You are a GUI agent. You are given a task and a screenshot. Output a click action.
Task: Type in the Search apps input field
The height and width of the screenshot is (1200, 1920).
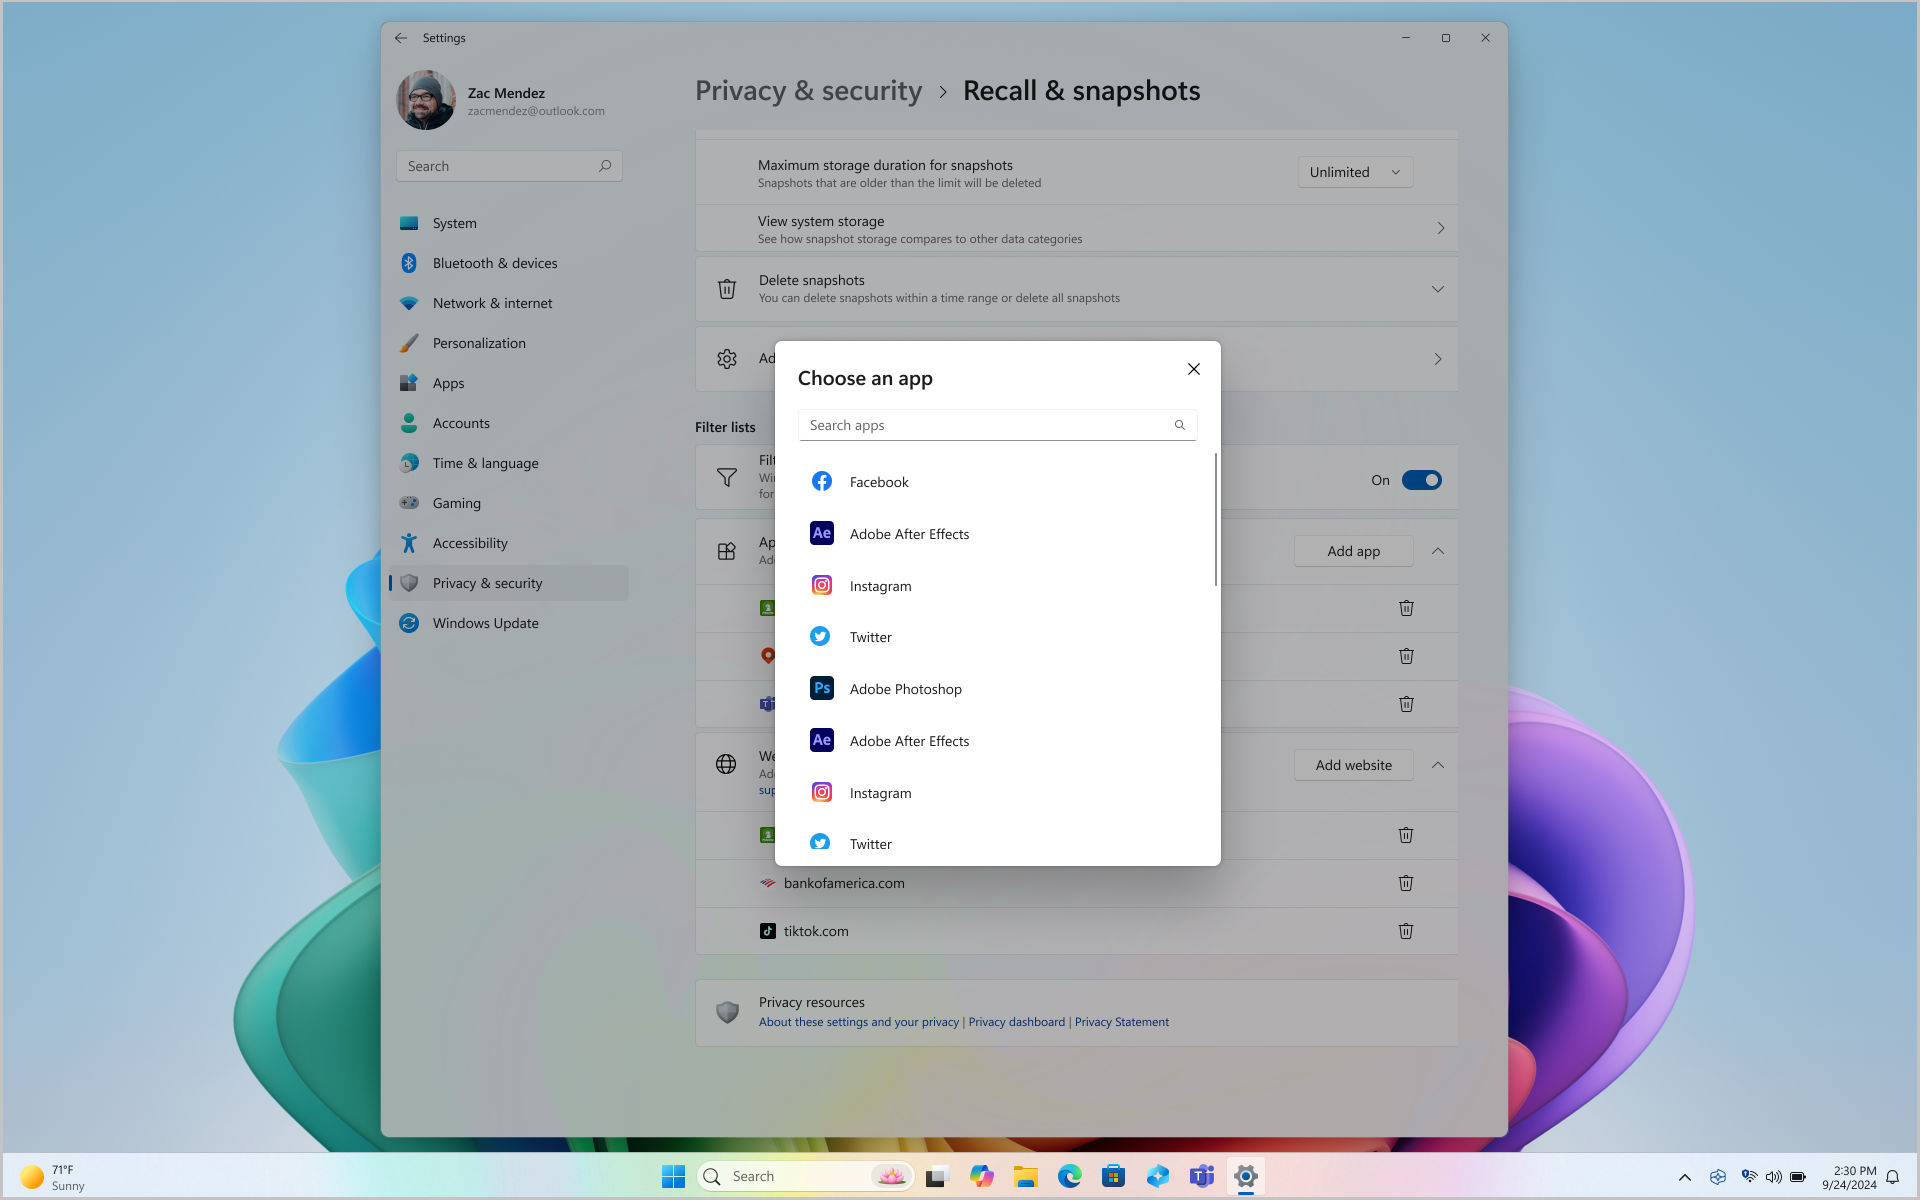point(988,424)
